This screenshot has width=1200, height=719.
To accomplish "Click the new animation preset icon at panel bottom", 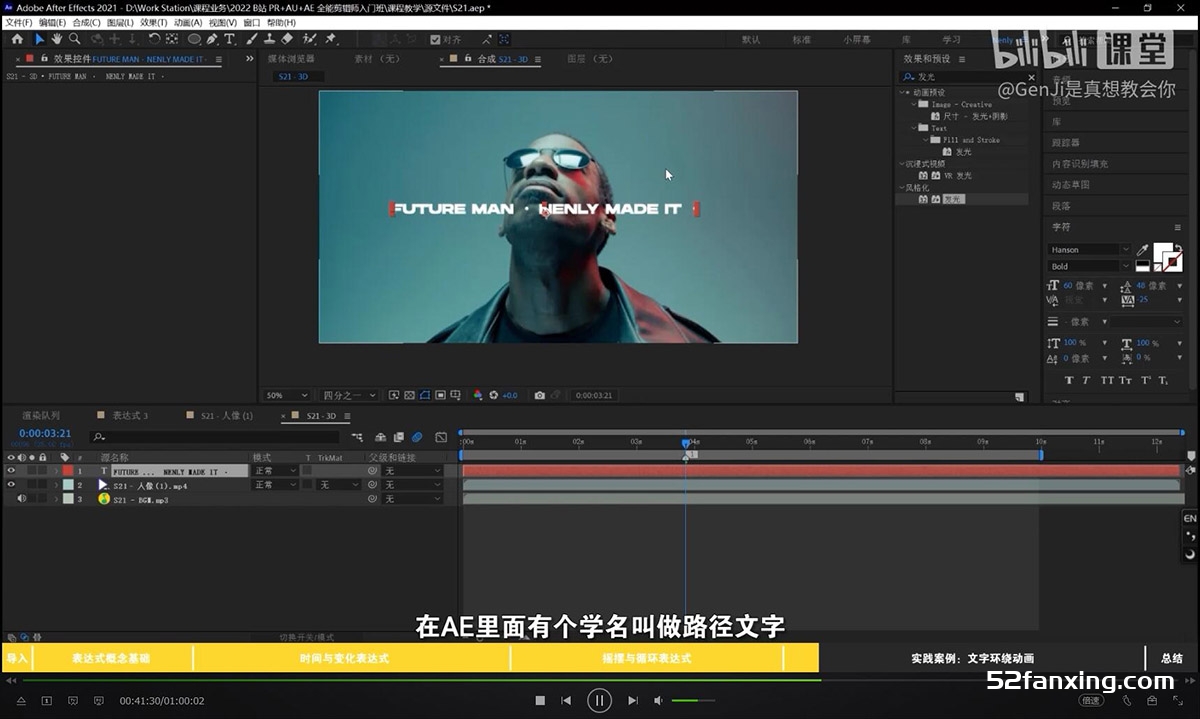I will [1019, 396].
